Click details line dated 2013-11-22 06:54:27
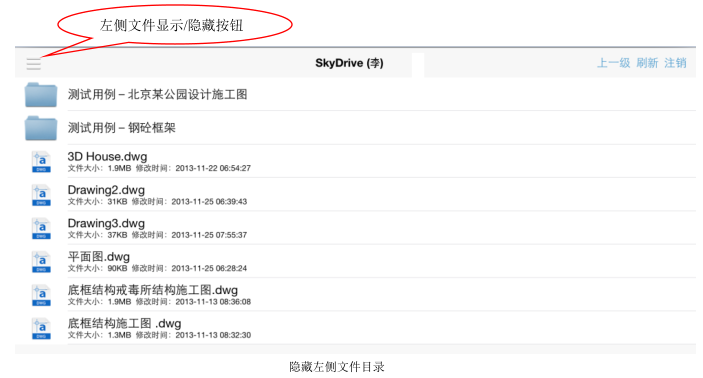The height and width of the screenshot is (378, 703). [159, 168]
